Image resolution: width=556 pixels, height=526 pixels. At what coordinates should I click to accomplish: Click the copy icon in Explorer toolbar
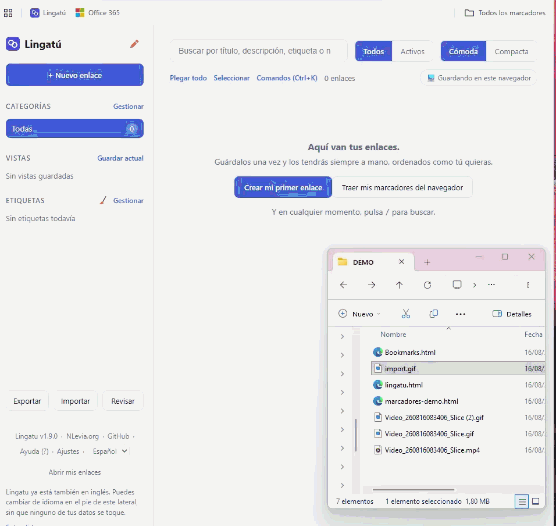433,314
